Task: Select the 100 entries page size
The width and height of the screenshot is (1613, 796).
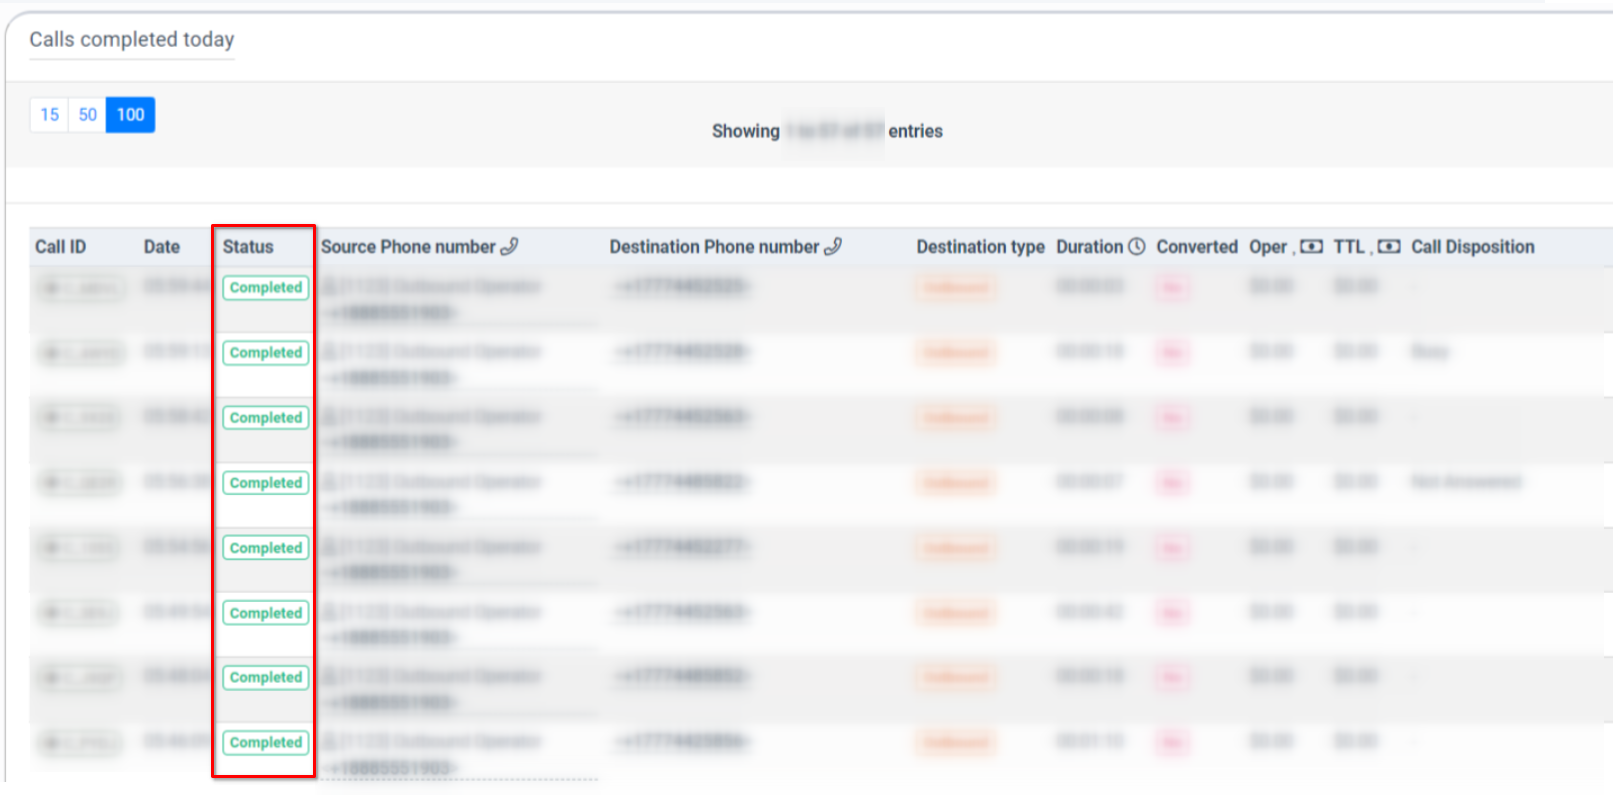Action: coord(130,115)
